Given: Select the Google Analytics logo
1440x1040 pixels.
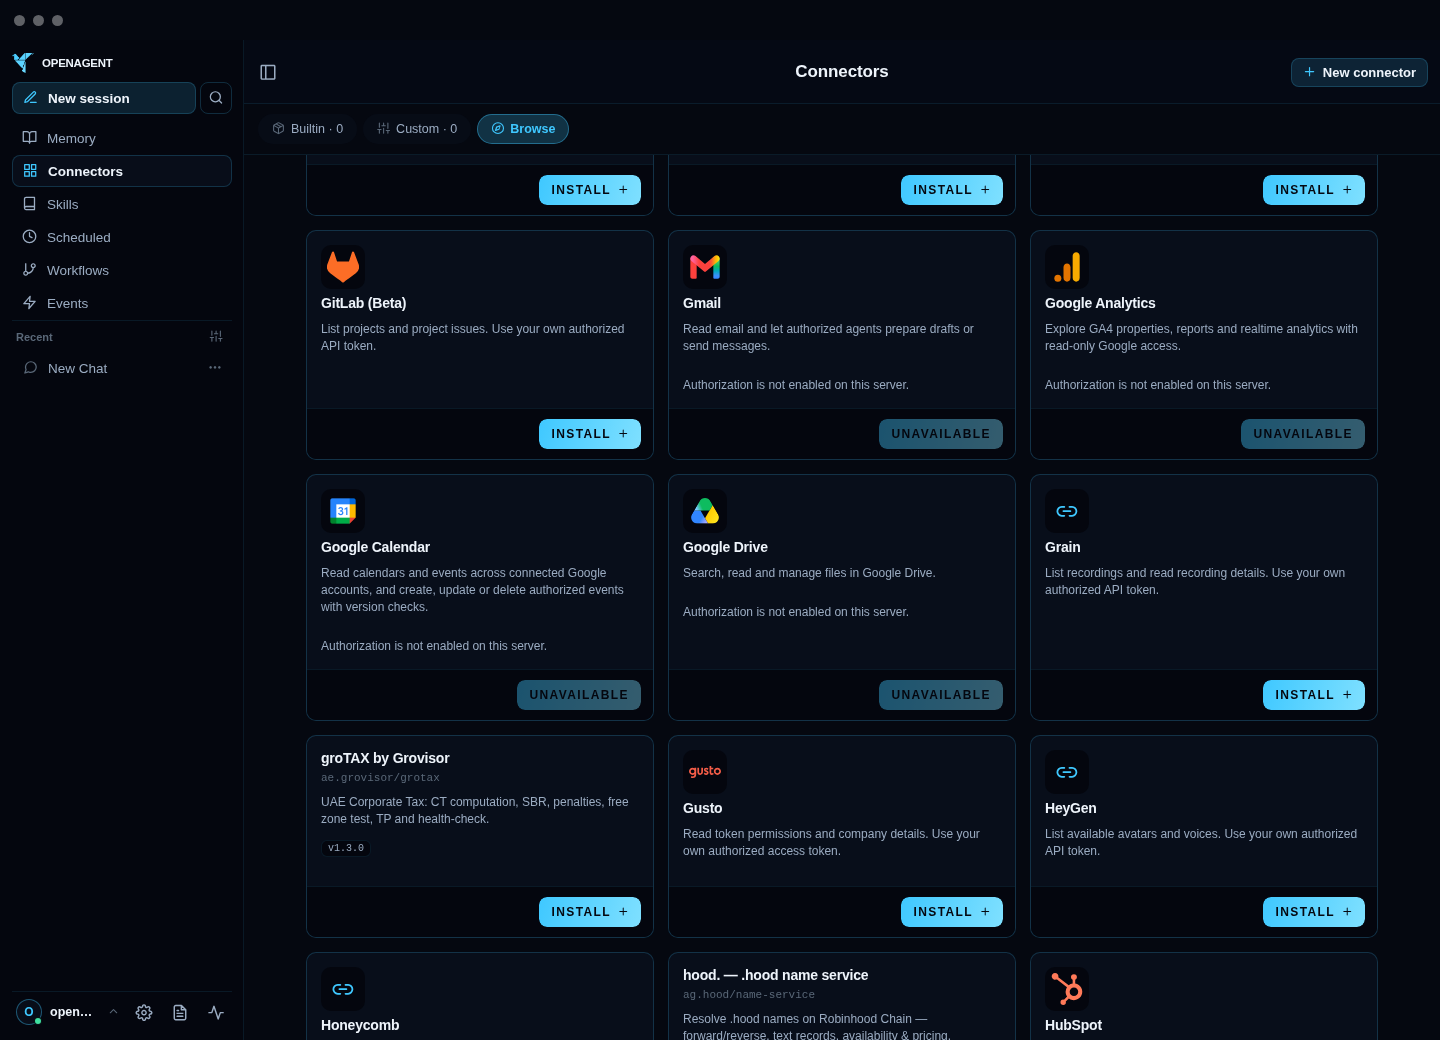Looking at the screenshot, I should click(x=1067, y=267).
